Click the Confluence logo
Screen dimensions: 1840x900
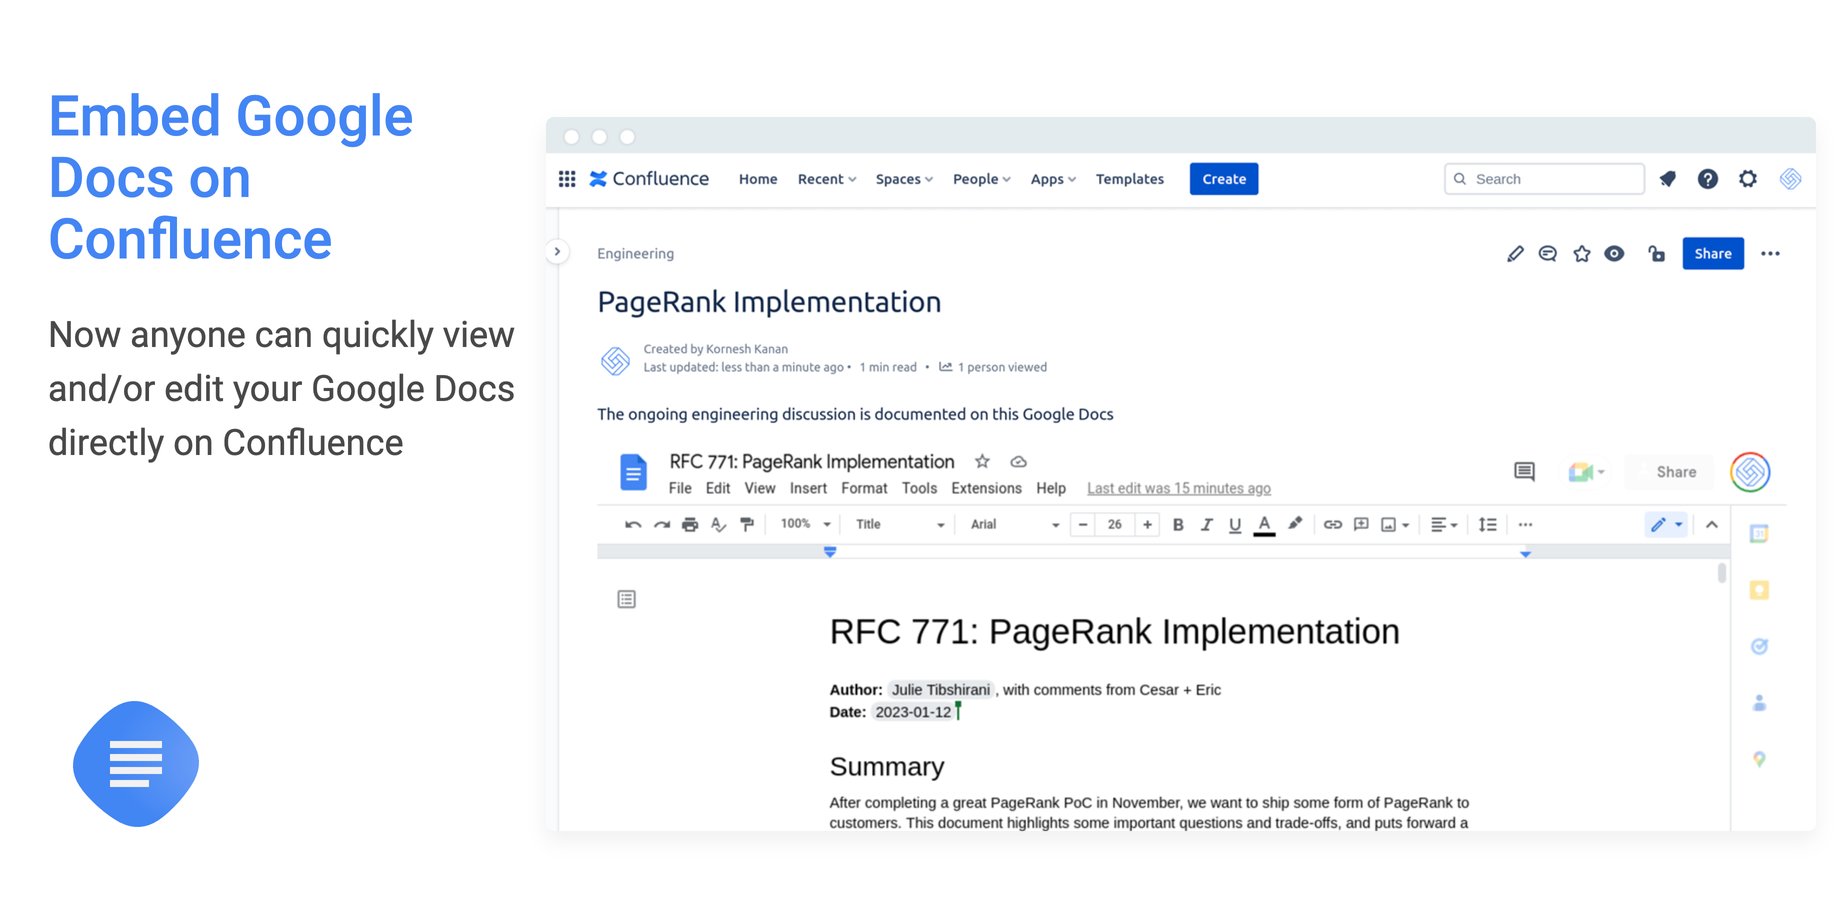(649, 179)
